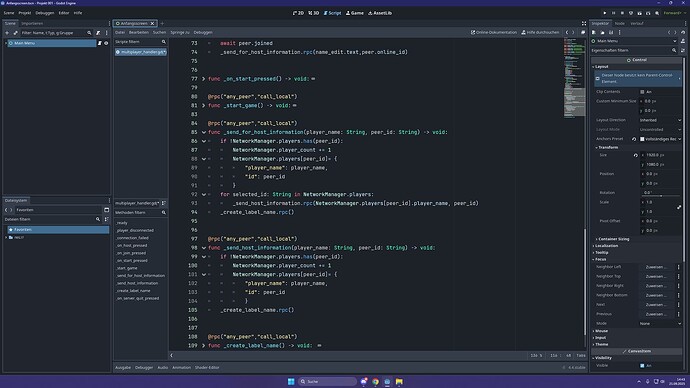
Task: Stop the running project
Action: 622,13
